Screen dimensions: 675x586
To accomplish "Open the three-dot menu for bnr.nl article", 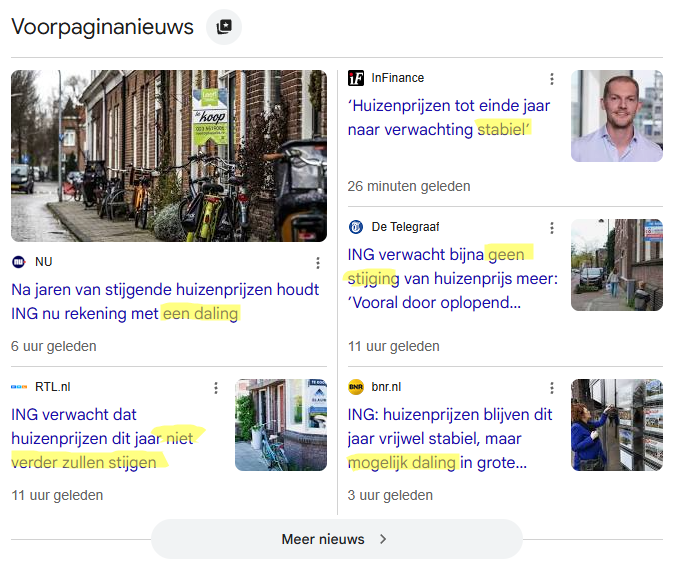I will tap(552, 388).
